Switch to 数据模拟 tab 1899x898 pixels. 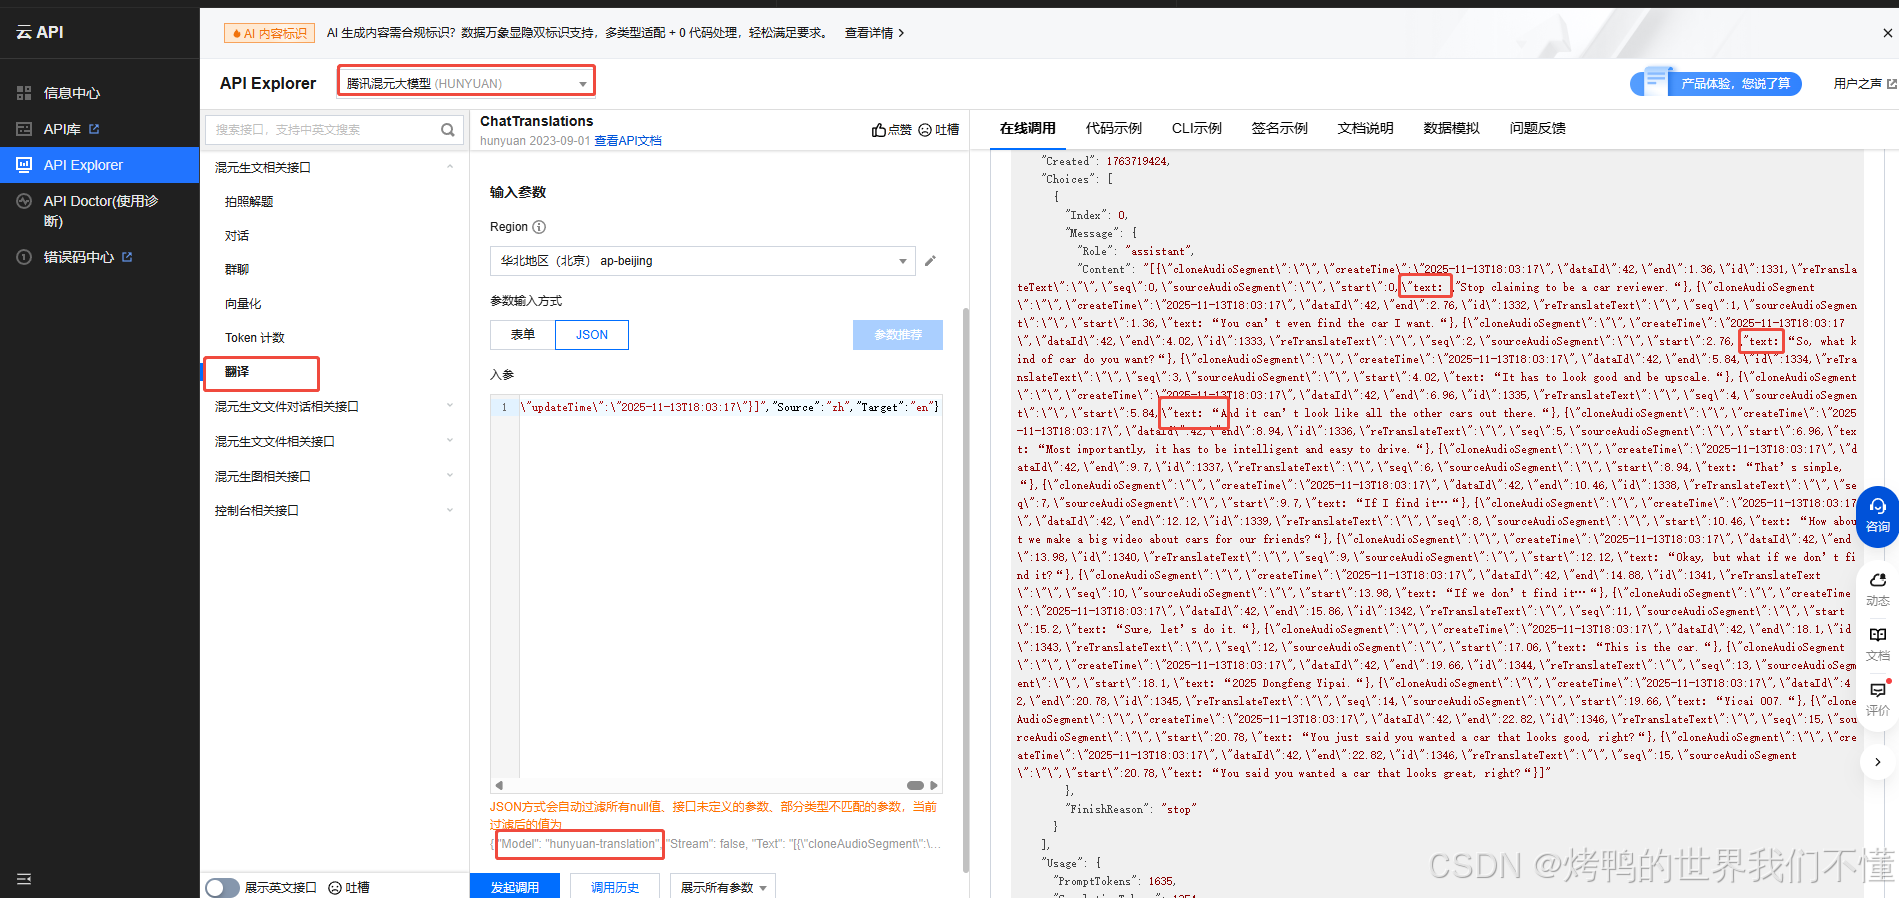[x=1452, y=129]
